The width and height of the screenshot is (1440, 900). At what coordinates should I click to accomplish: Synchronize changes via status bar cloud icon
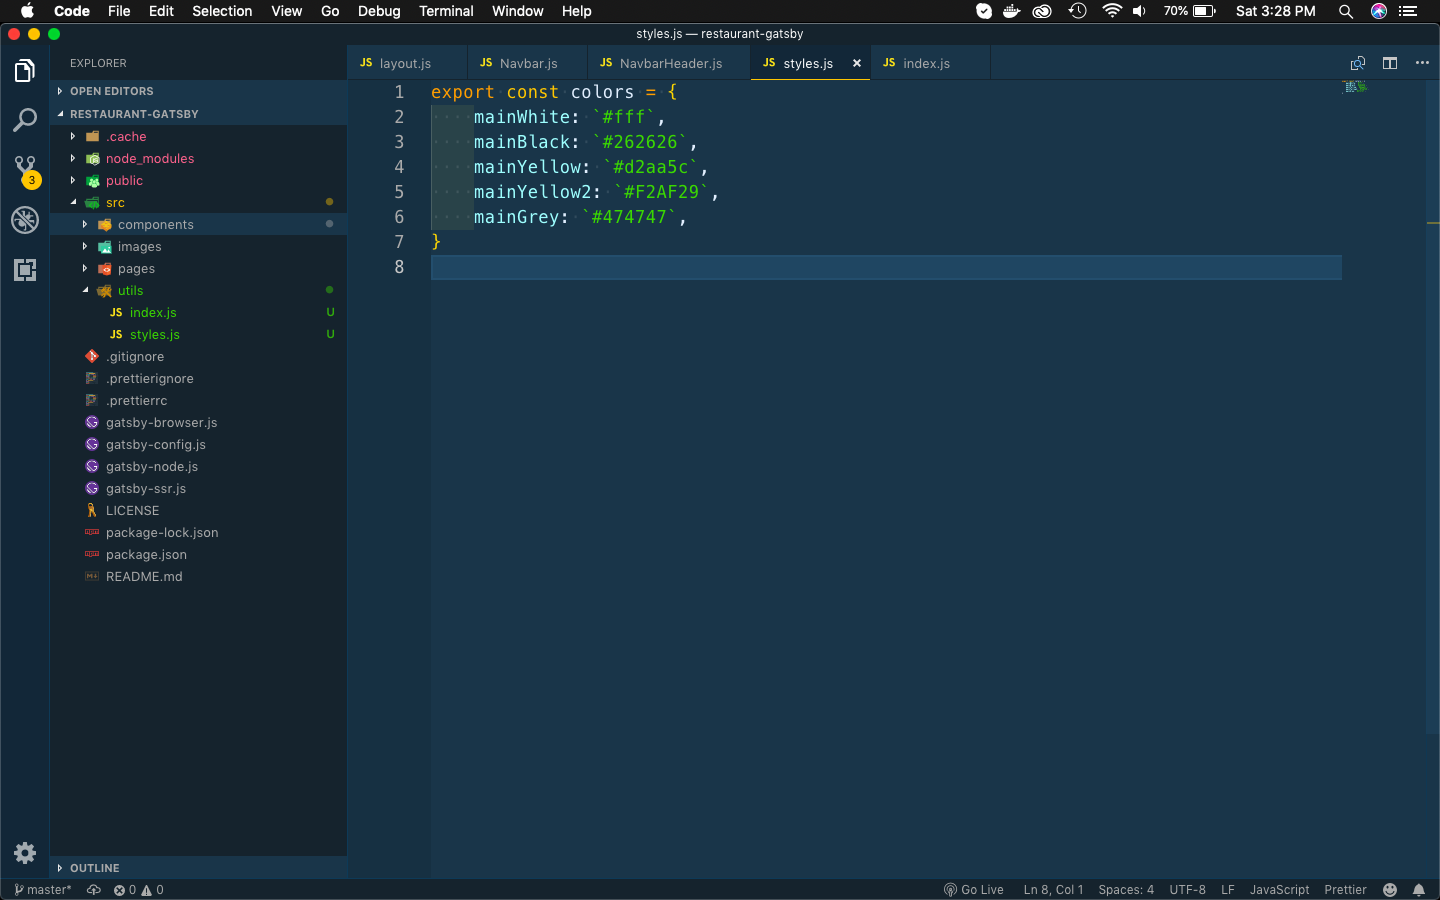click(94, 890)
